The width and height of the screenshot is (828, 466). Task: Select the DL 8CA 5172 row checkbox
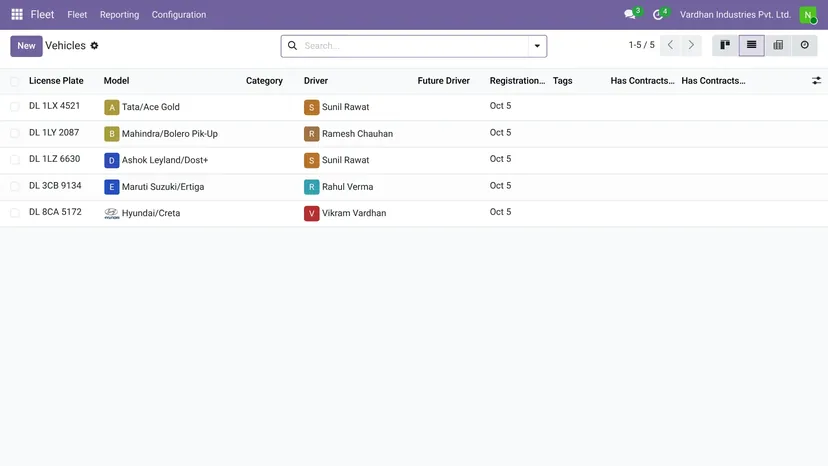15,212
